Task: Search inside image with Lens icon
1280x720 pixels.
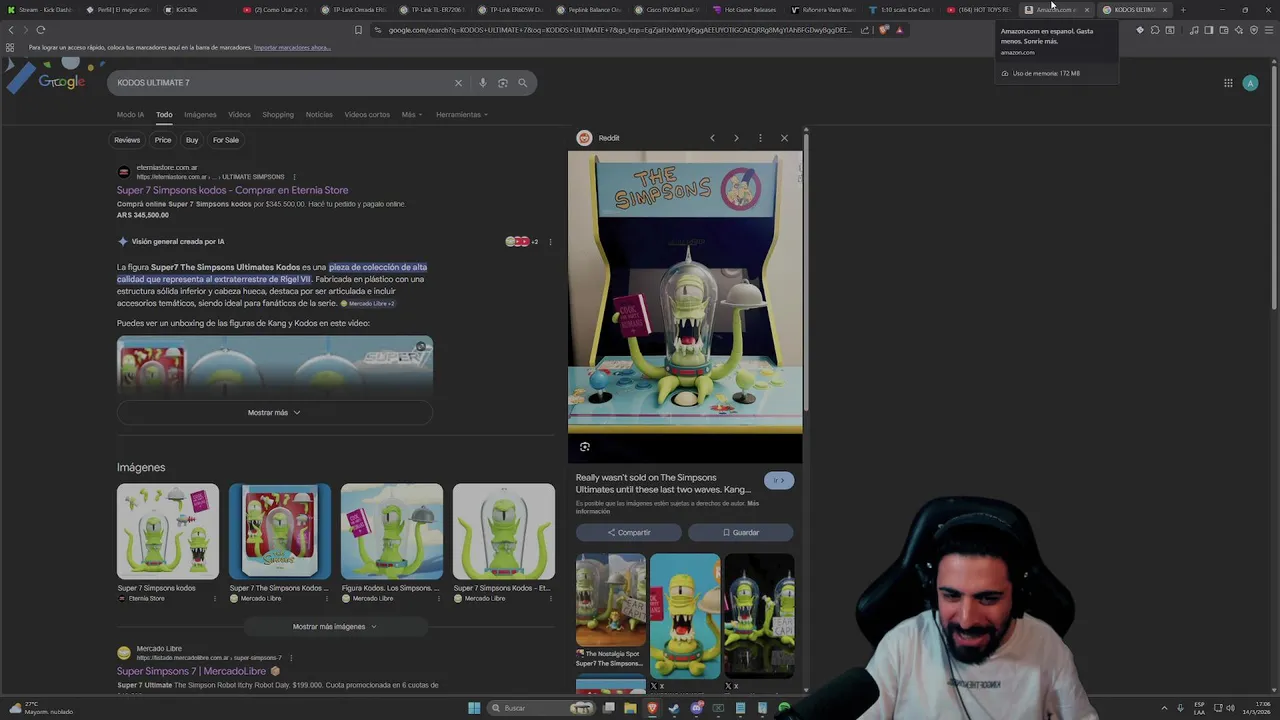Action: click(x=585, y=447)
